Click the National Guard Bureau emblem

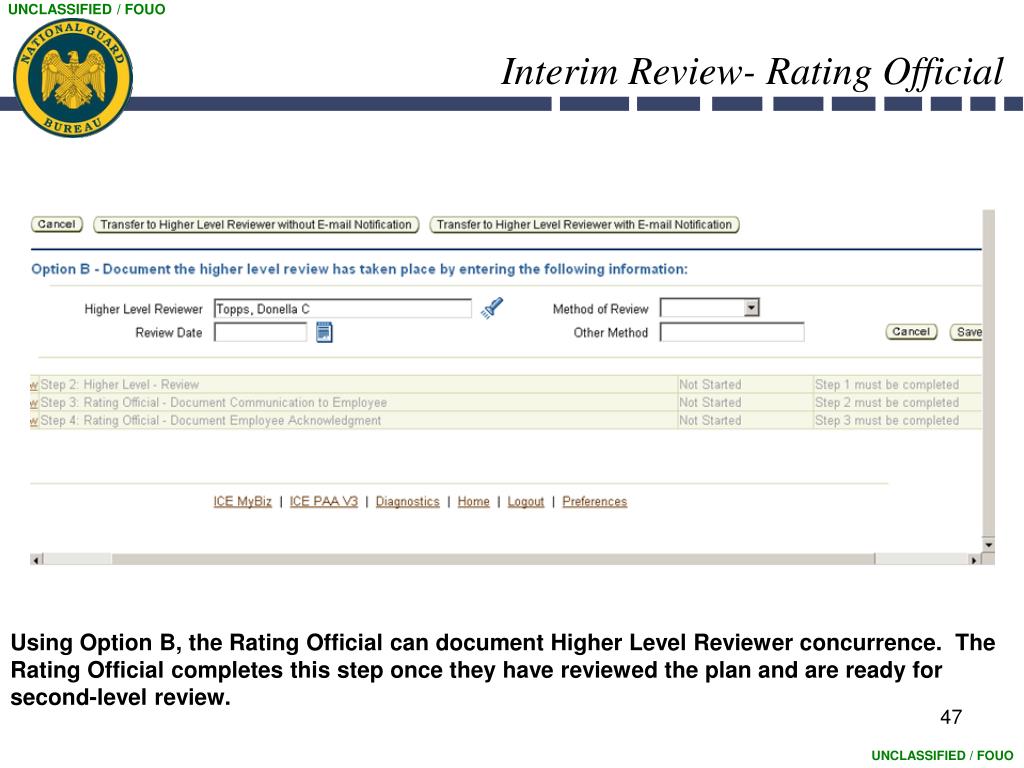pyautogui.click(x=72, y=78)
